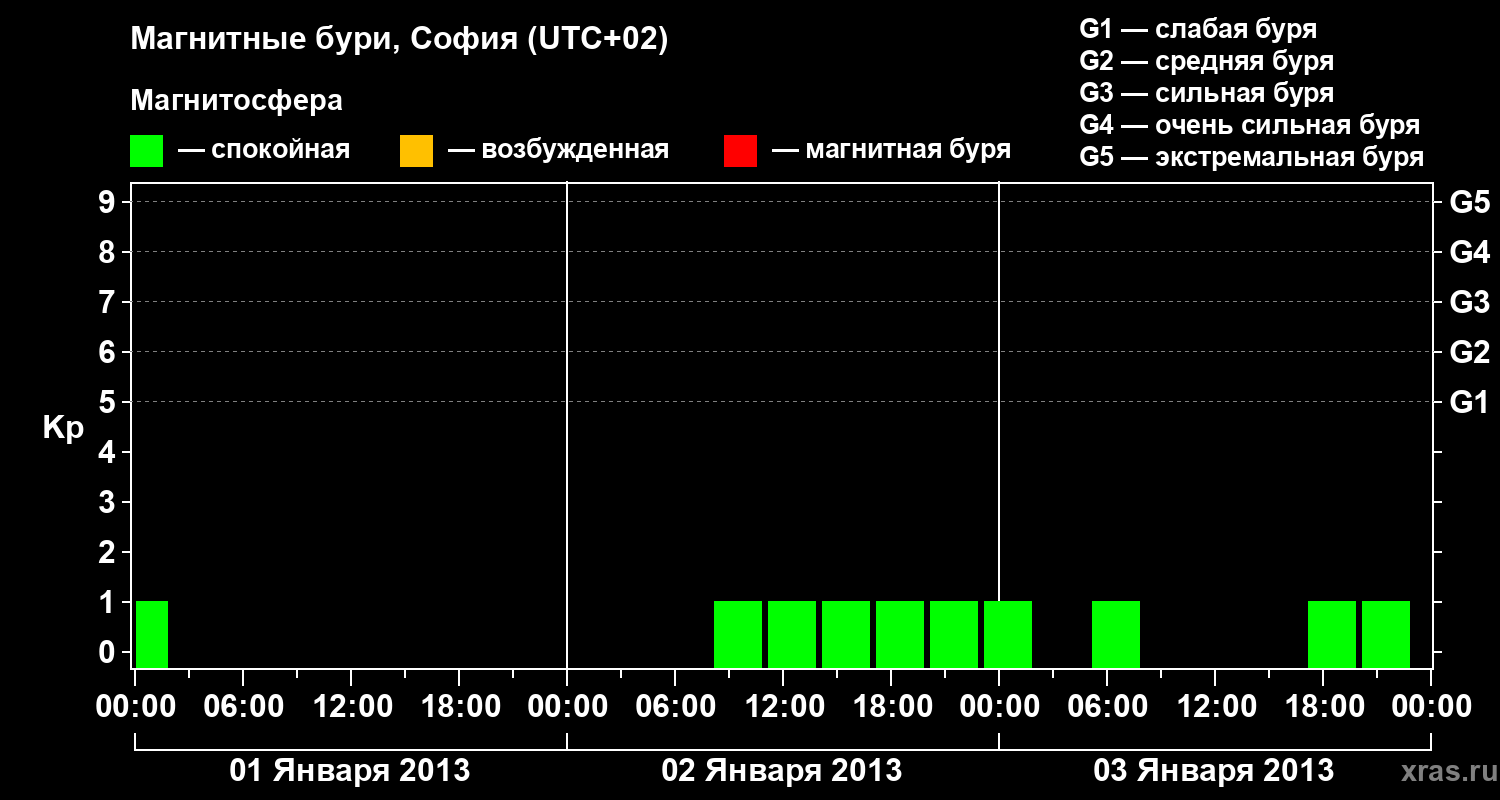This screenshot has height=800, width=1500.
Task: Click the '03 Января 2013' date label
Action: coord(1214,771)
